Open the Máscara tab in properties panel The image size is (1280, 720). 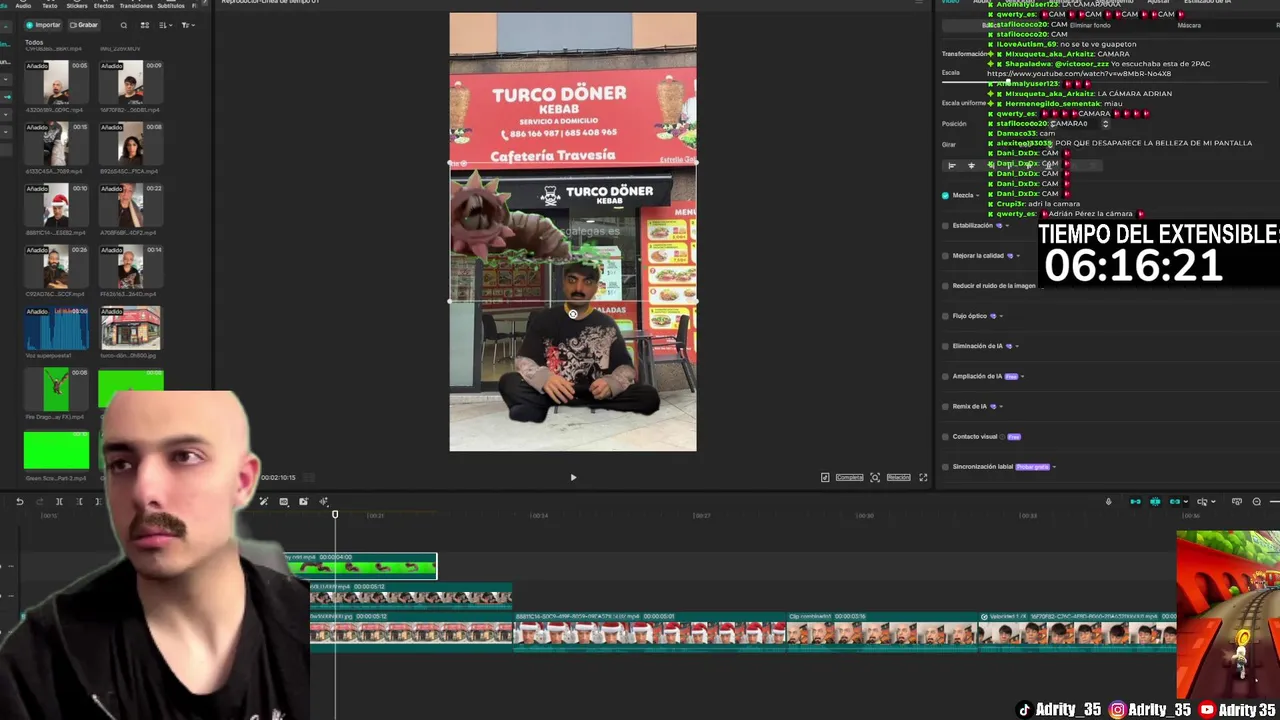point(1189,25)
